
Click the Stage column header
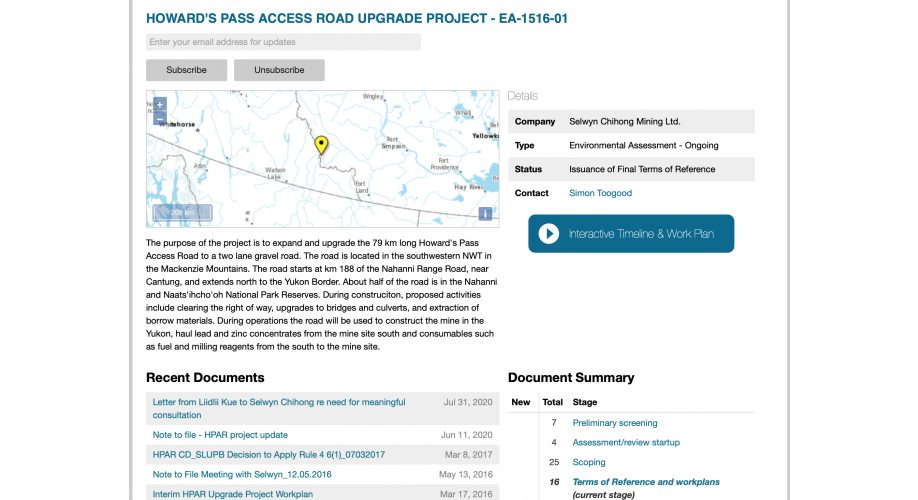pyautogui.click(x=585, y=402)
